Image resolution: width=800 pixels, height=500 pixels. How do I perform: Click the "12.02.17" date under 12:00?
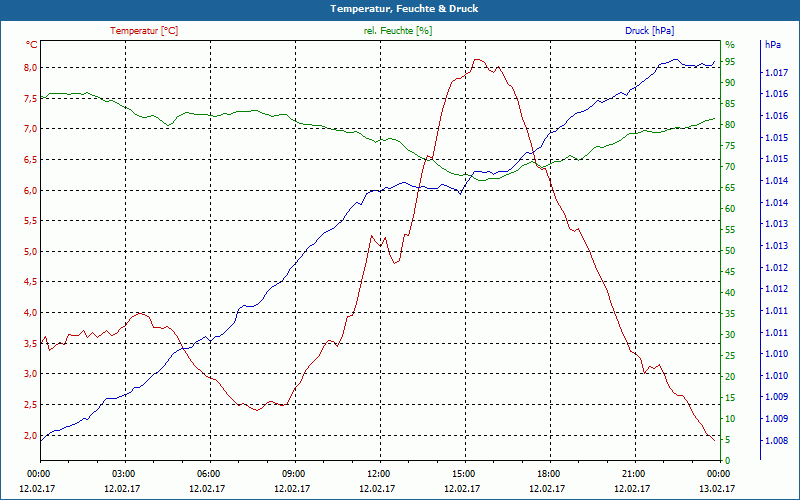coord(377,489)
